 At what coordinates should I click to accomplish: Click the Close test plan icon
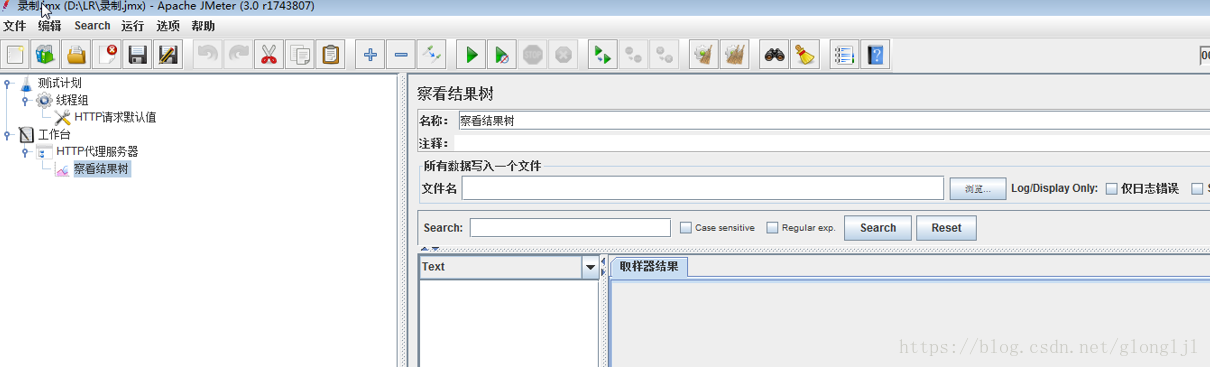click(107, 54)
